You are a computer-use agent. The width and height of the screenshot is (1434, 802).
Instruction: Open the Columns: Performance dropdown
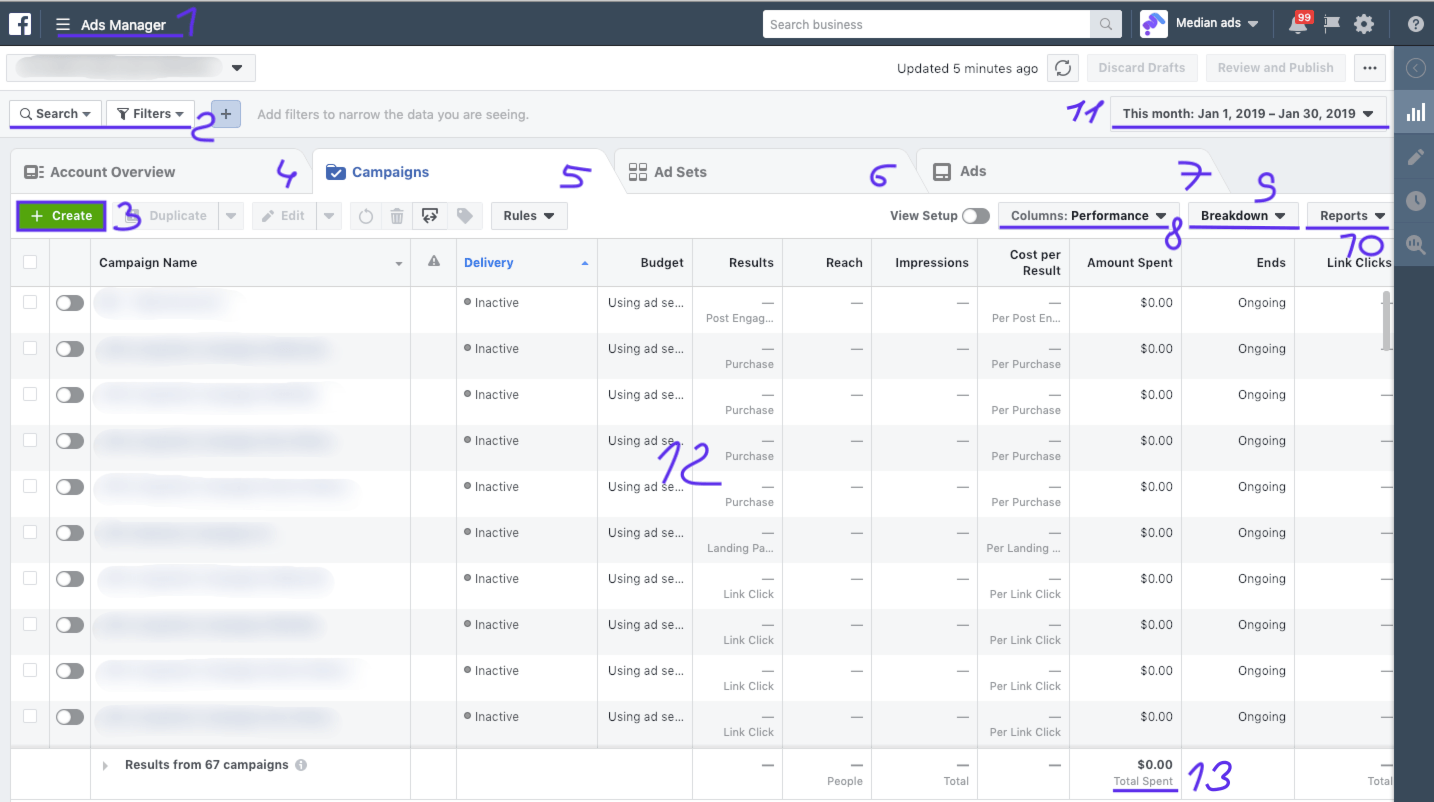pos(1088,215)
